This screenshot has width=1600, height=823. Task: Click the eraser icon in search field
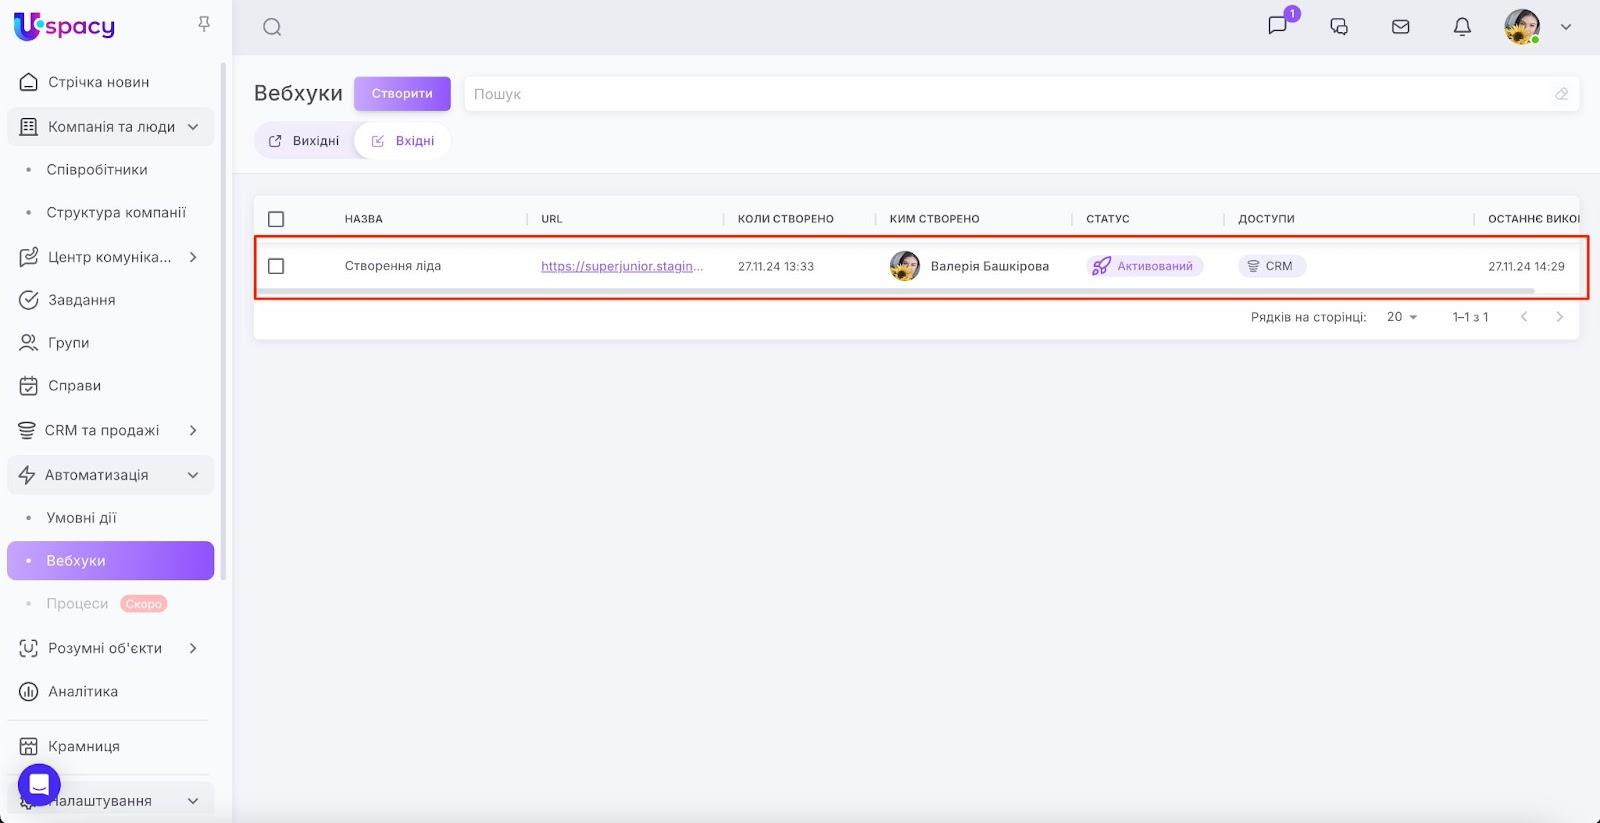point(1561,94)
